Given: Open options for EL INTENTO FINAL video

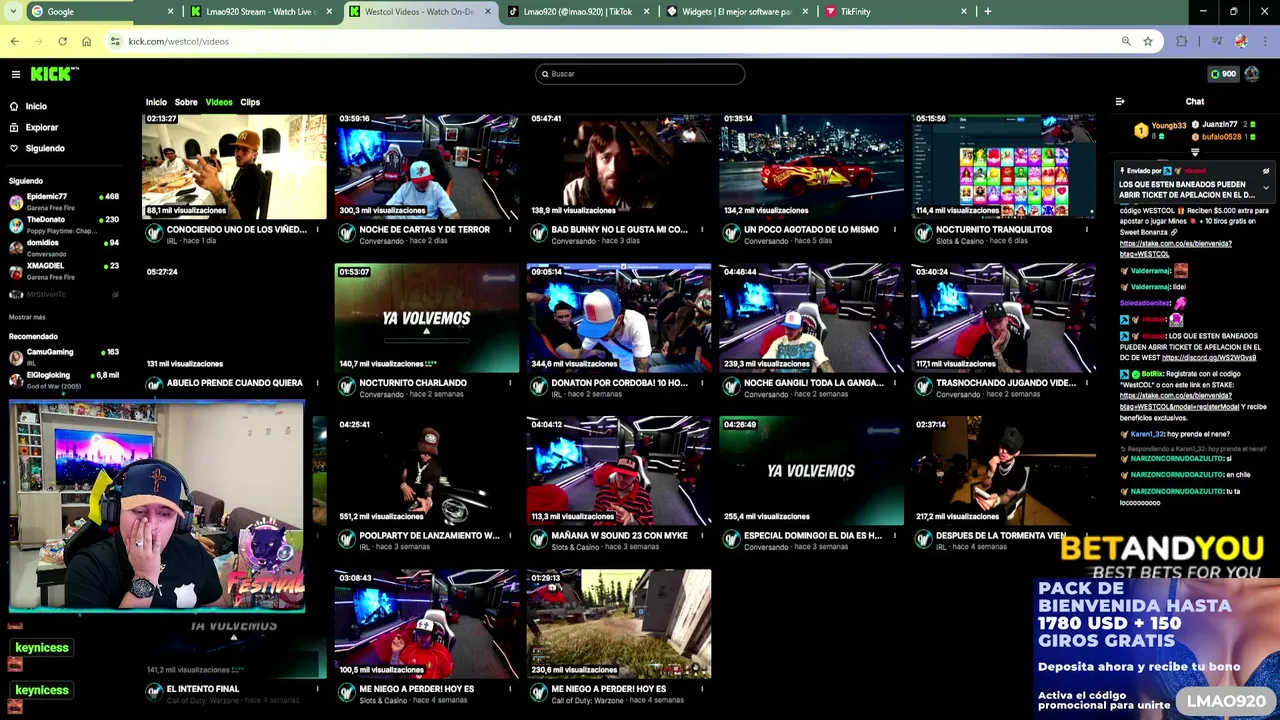Looking at the screenshot, I should click(318, 689).
